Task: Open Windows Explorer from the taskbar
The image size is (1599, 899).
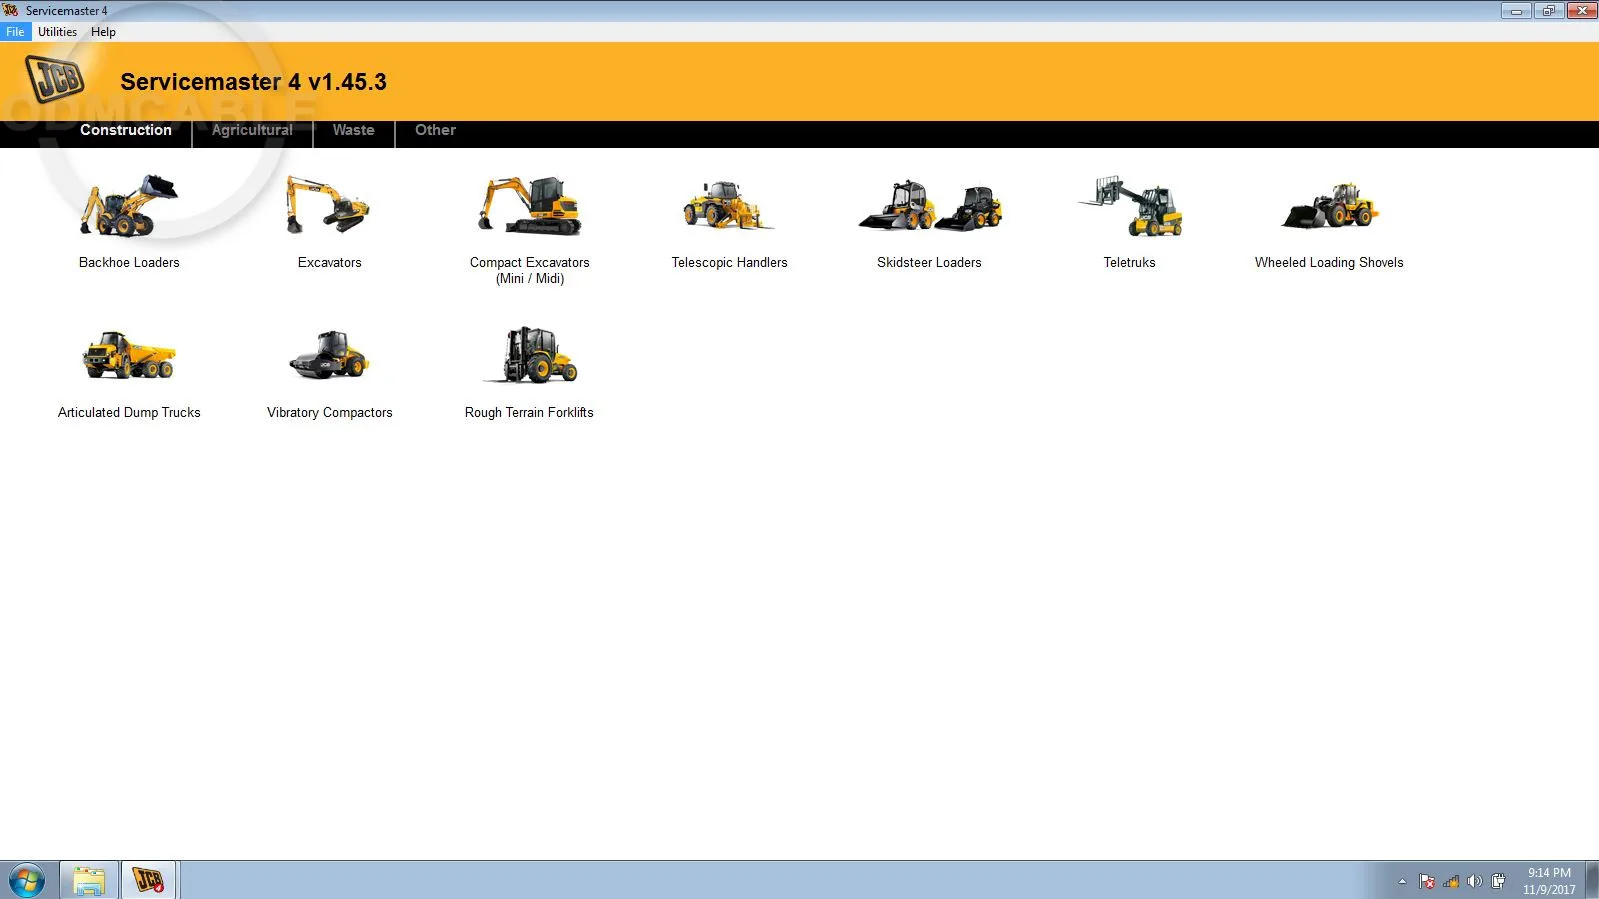Action: point(89,880)
